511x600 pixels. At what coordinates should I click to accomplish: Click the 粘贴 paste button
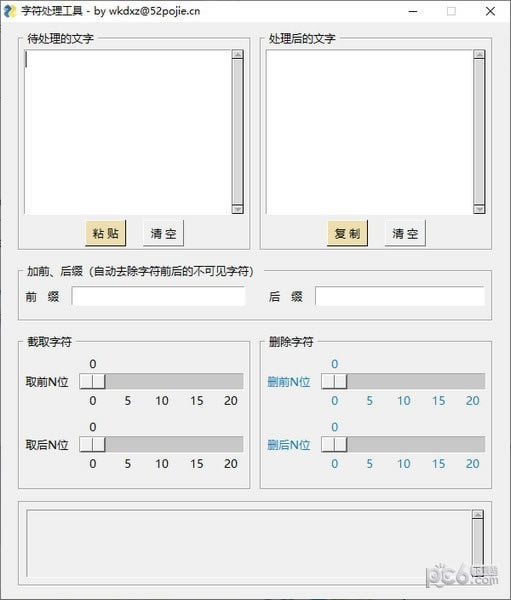tap(106, 233)
